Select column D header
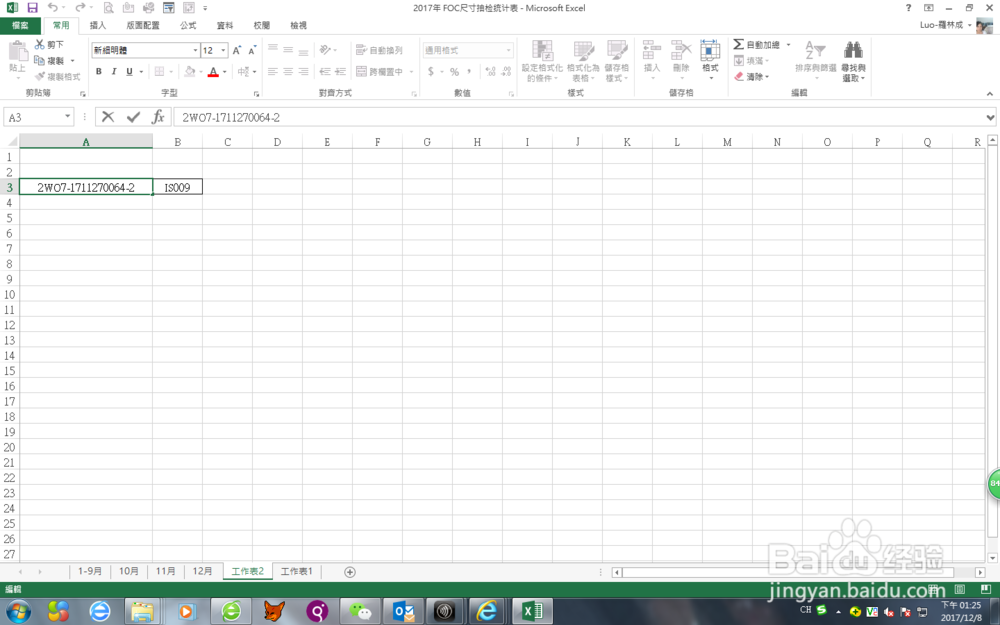 277,142
